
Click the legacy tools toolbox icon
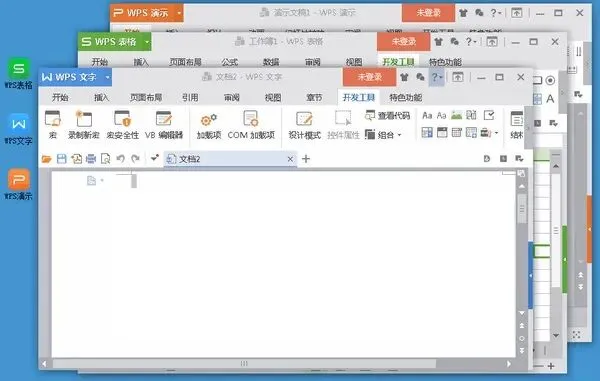click(486, 133)
